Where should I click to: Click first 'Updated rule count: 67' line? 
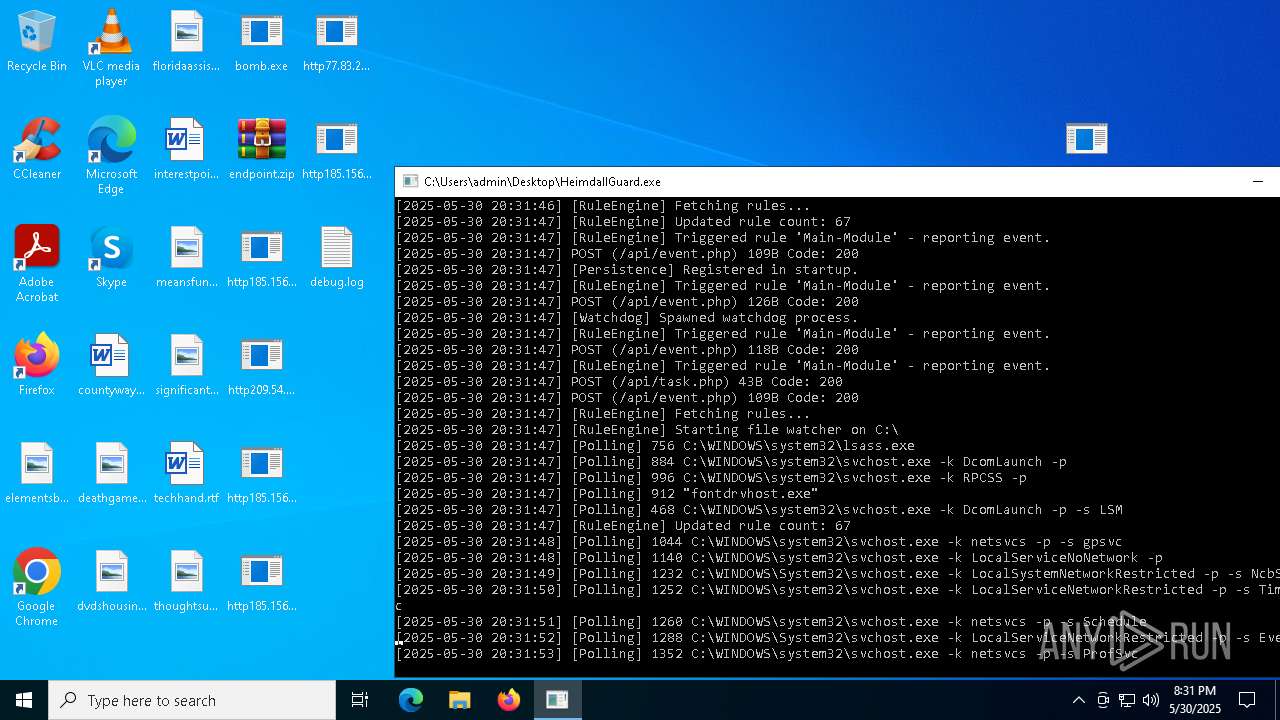[x=623, y=222]
